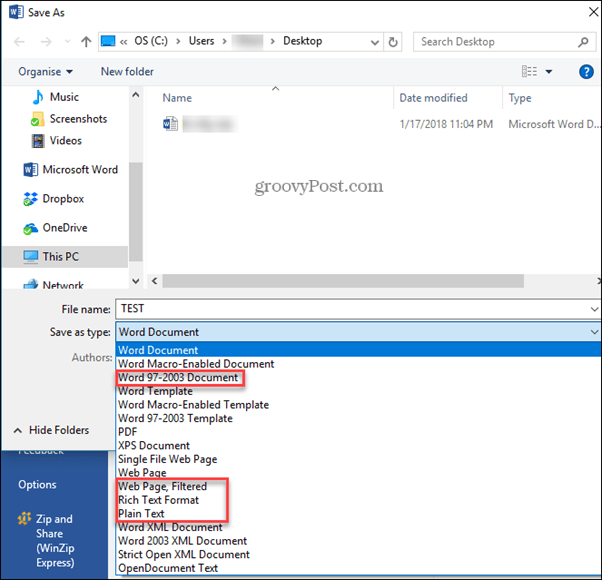Click the Videos film icon
Viewport: 602px width, 580px height.
38,141
